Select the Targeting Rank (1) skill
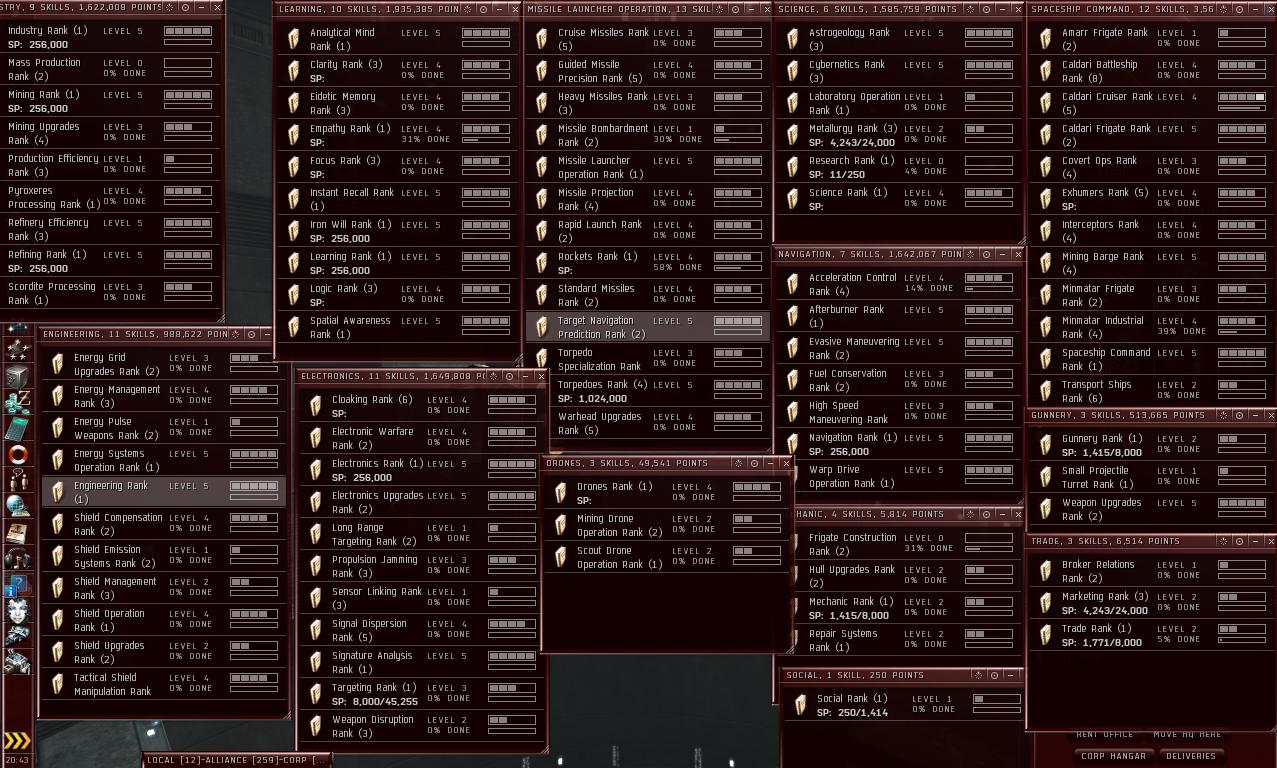This screenshot has height=768, width=1277. coord(420,694)
